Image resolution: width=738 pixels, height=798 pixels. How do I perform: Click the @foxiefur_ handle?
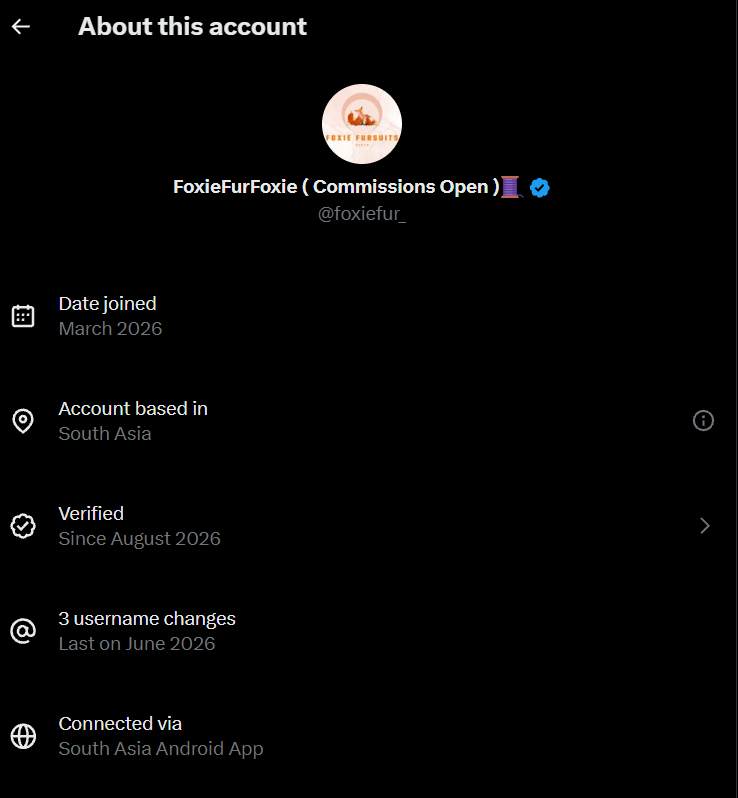click(362, 214)
